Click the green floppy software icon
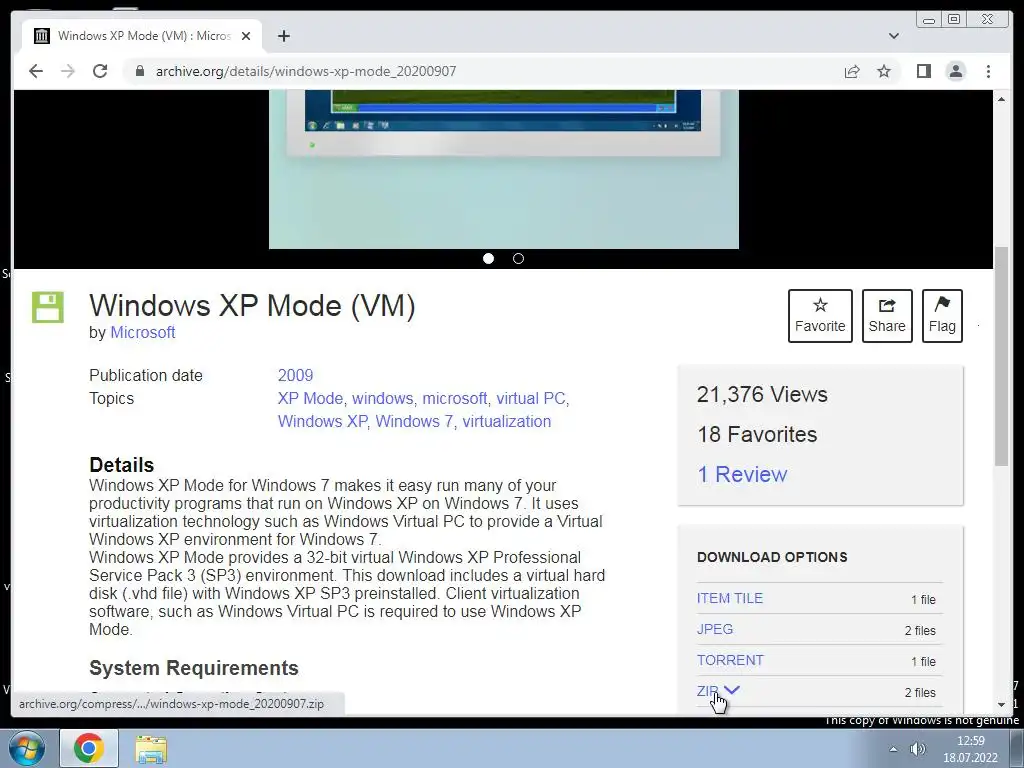The width and height of the screenshot is (1024, 768). [x=48, y=307]
